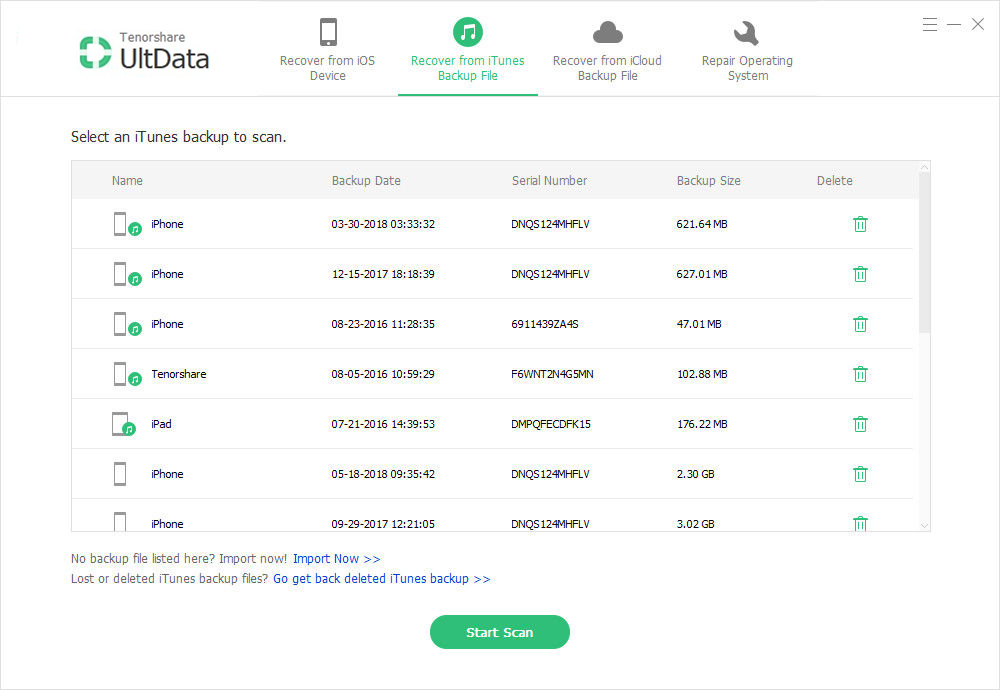
Task: Open the hamburger menu icon
Action: (930, 25)
